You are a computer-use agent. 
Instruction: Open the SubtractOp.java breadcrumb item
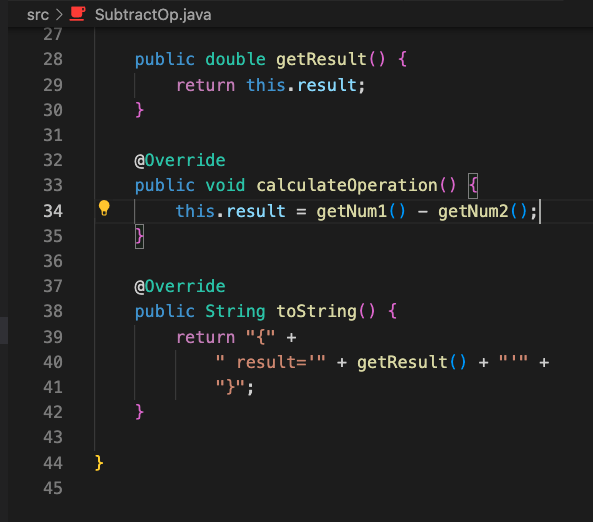coord(153,15)
